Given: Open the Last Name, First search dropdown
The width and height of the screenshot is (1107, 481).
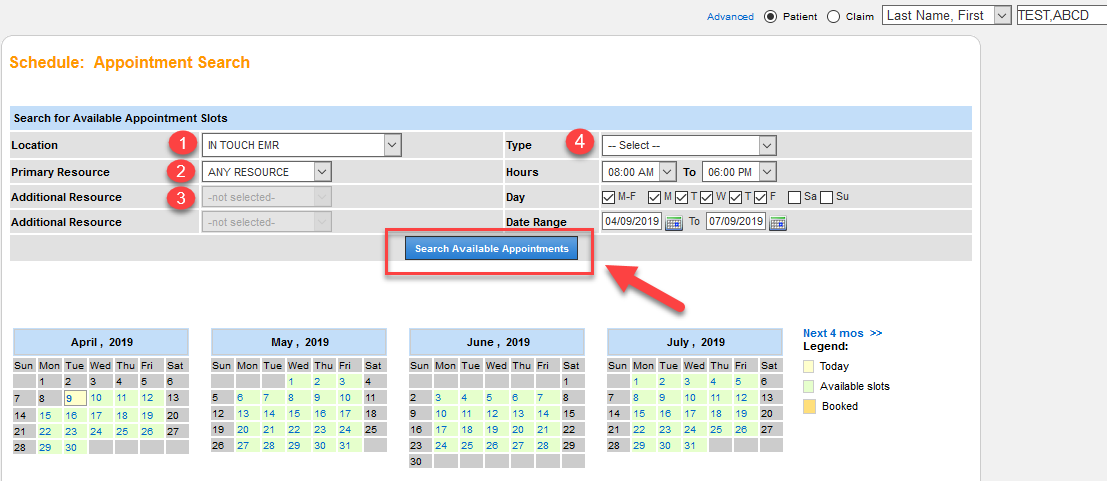Looking at the screenshot, I should (x=947, y=16).
